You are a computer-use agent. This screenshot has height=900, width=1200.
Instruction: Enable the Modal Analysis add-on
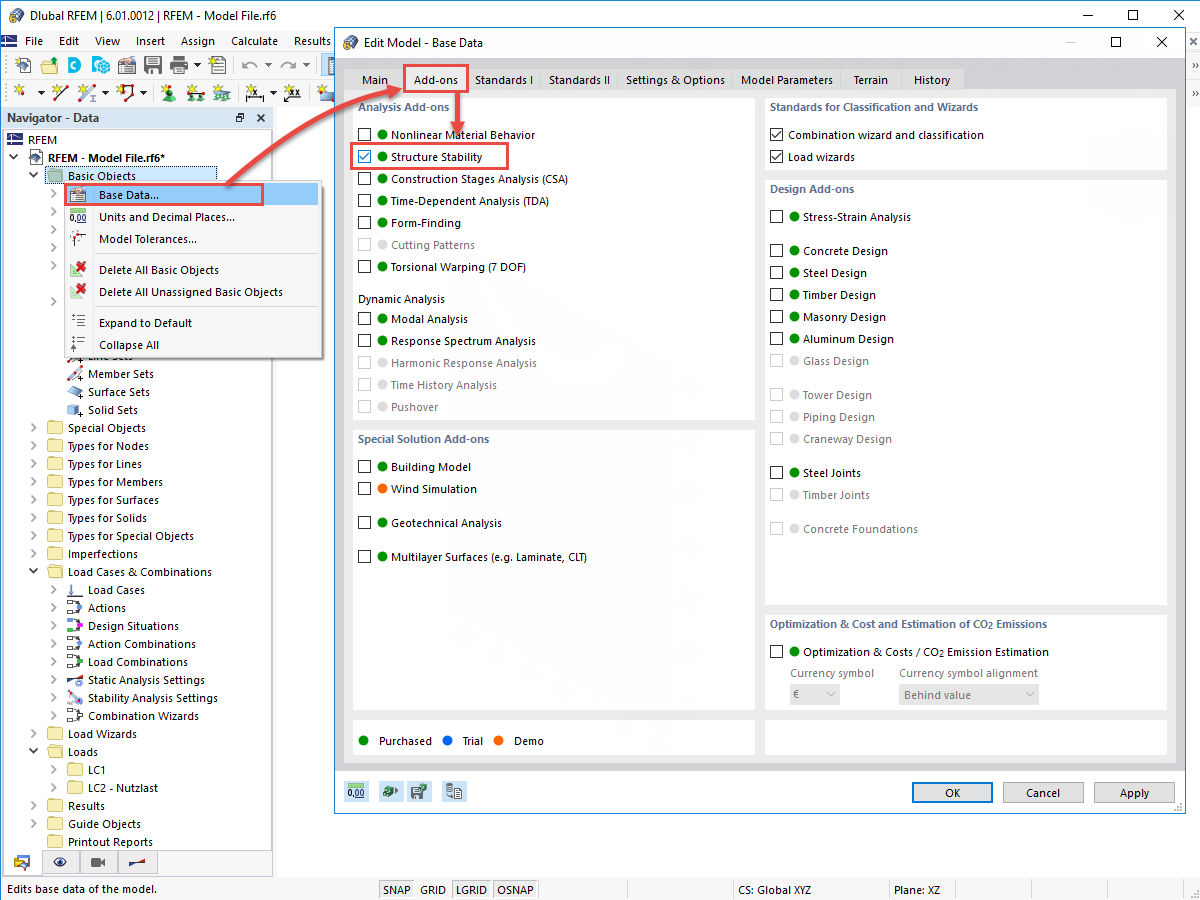tap(365, 318)
